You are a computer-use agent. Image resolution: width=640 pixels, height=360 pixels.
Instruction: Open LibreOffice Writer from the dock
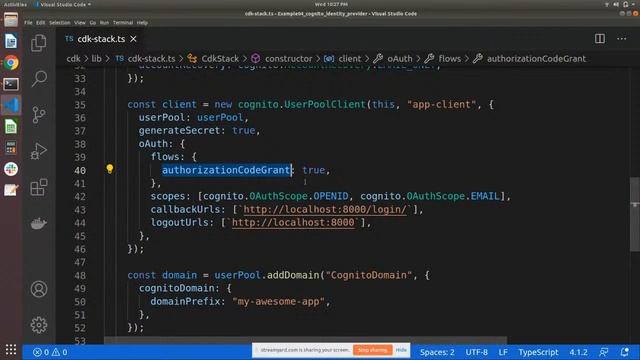(x=11, y=41)
